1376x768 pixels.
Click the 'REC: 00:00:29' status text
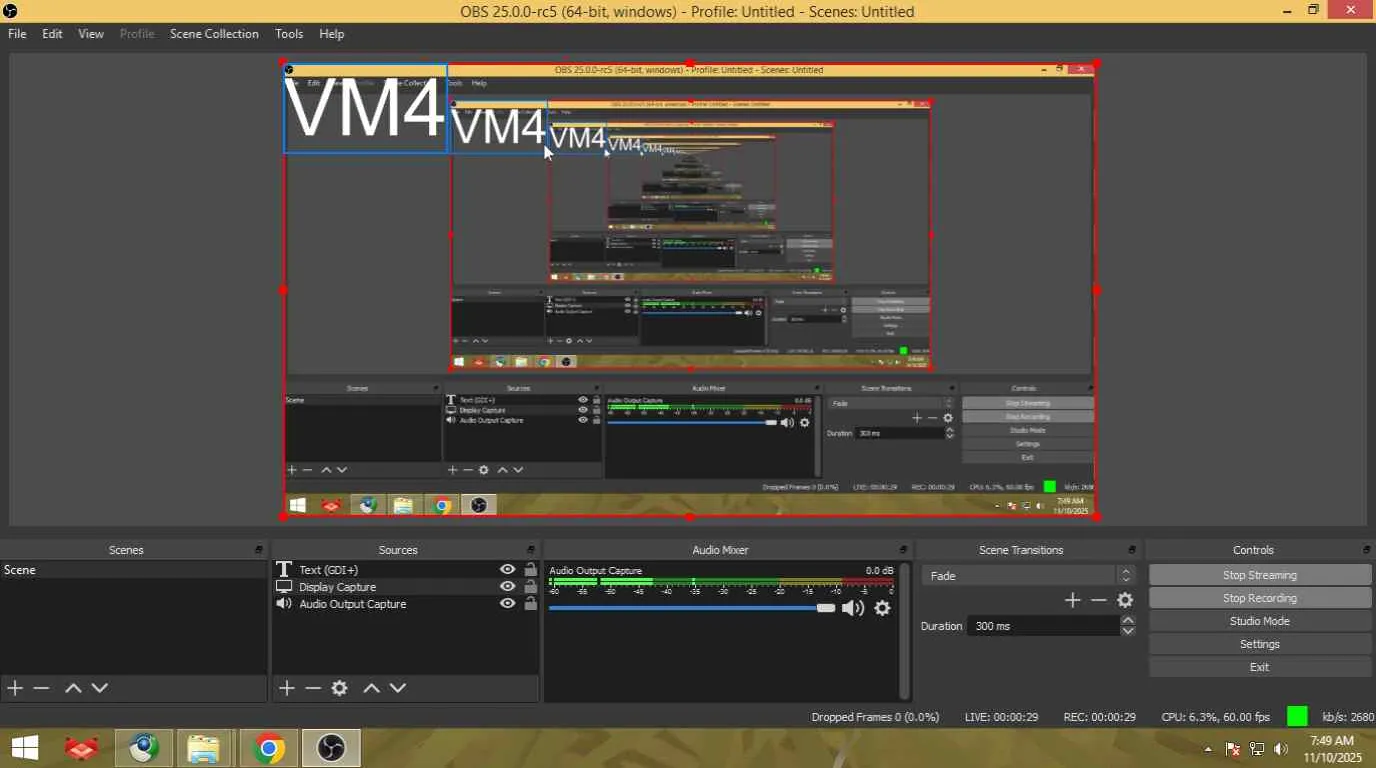1099,717
